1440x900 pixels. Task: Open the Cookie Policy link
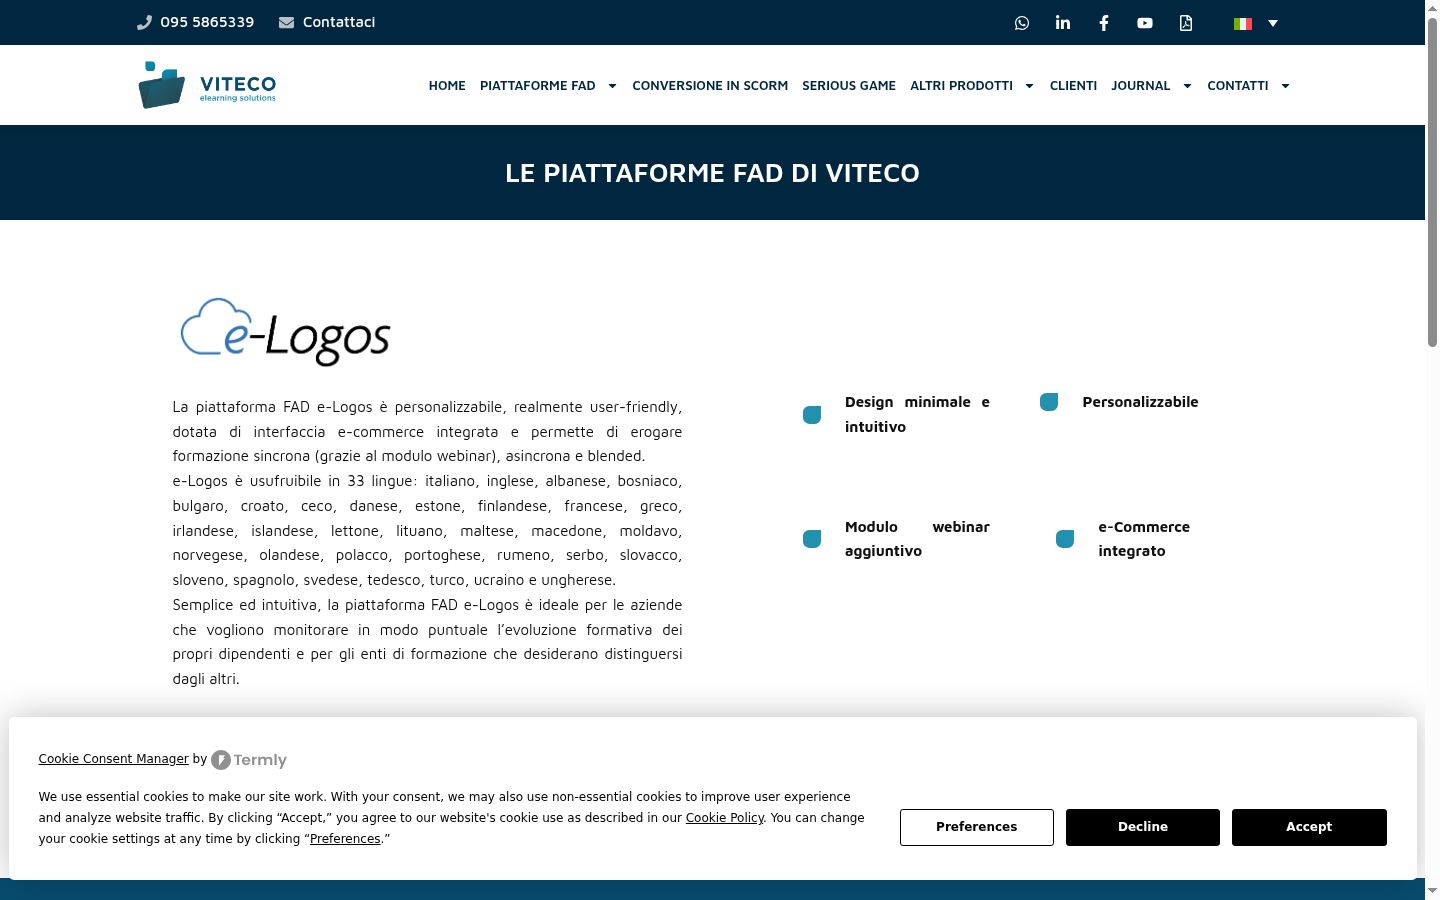725,818
